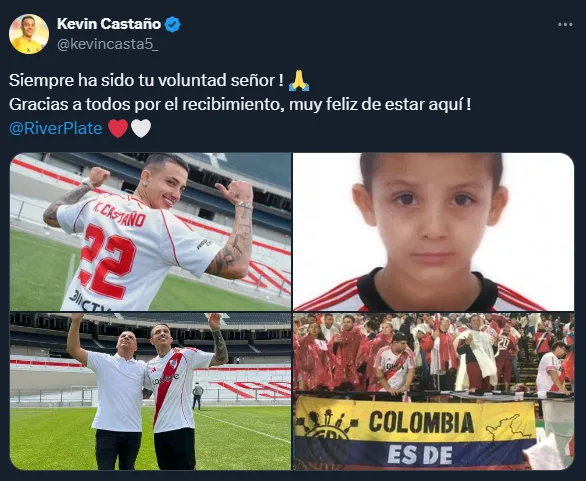Open the three-dot more options menu

[x=565, y=25]
